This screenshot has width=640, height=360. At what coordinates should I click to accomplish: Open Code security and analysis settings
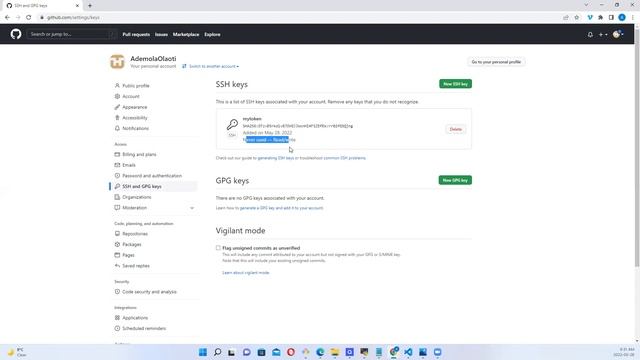[x=149, y=291]
